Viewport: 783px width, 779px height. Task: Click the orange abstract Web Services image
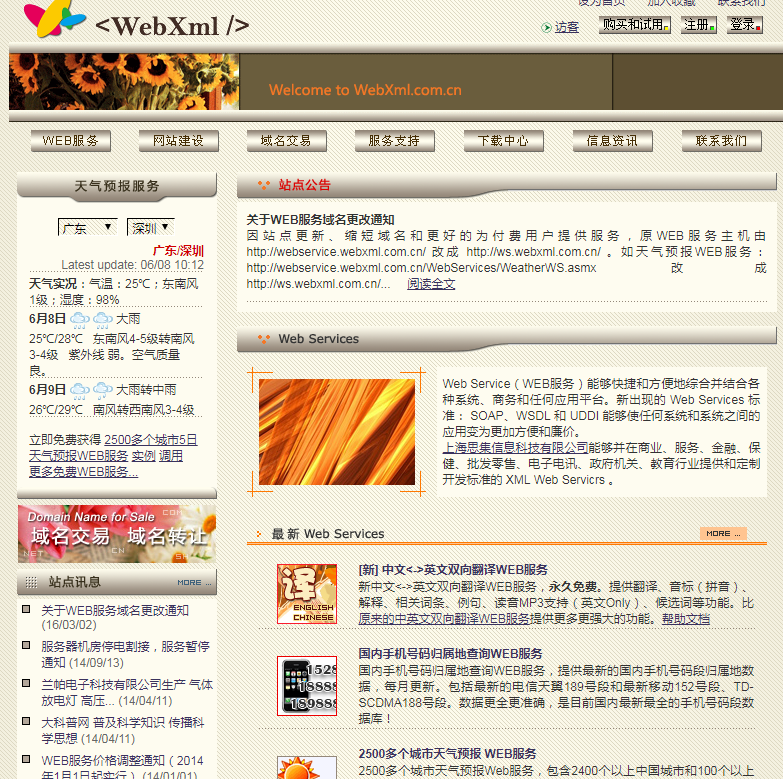tap(337, 432)
